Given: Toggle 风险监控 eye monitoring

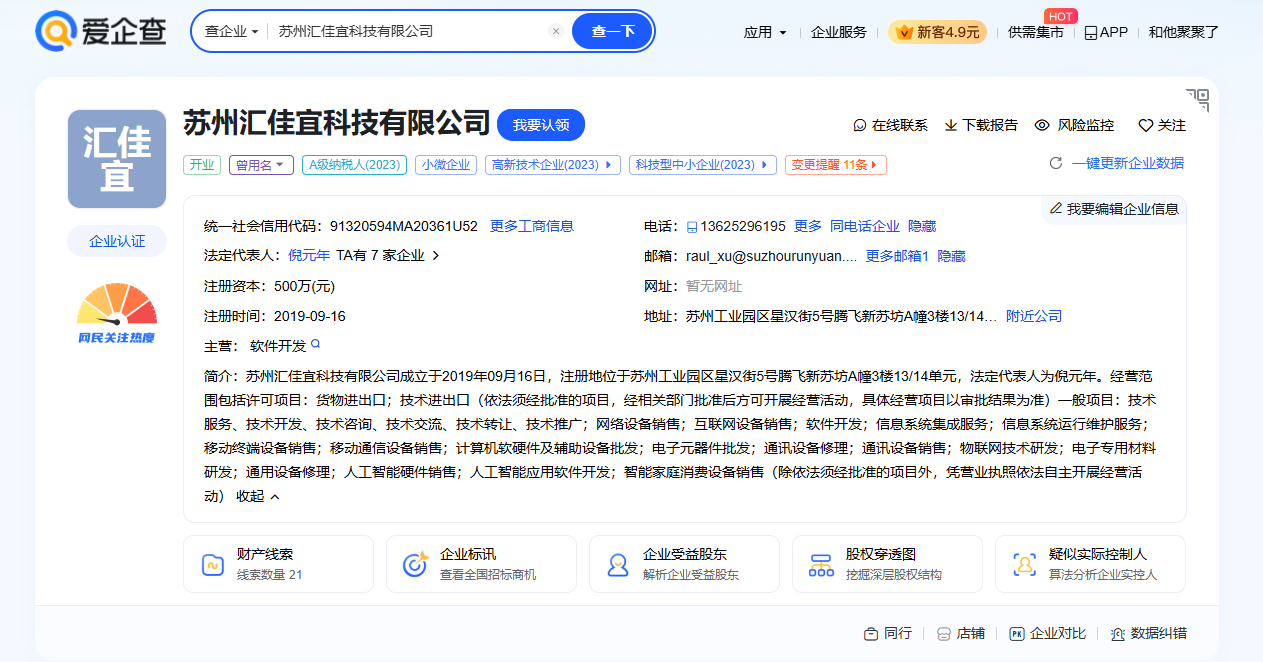Looking at the screenshot, I should [x=1042, y=125].
